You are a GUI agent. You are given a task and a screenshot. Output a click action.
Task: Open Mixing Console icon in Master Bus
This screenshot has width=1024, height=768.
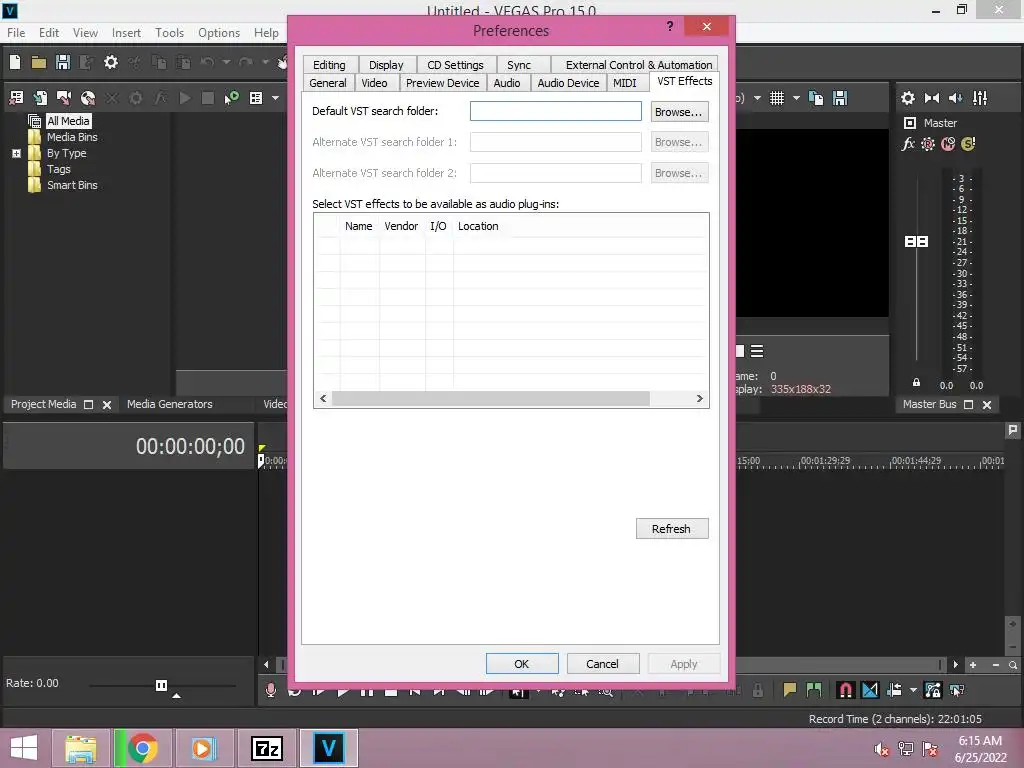click(980, 98)
